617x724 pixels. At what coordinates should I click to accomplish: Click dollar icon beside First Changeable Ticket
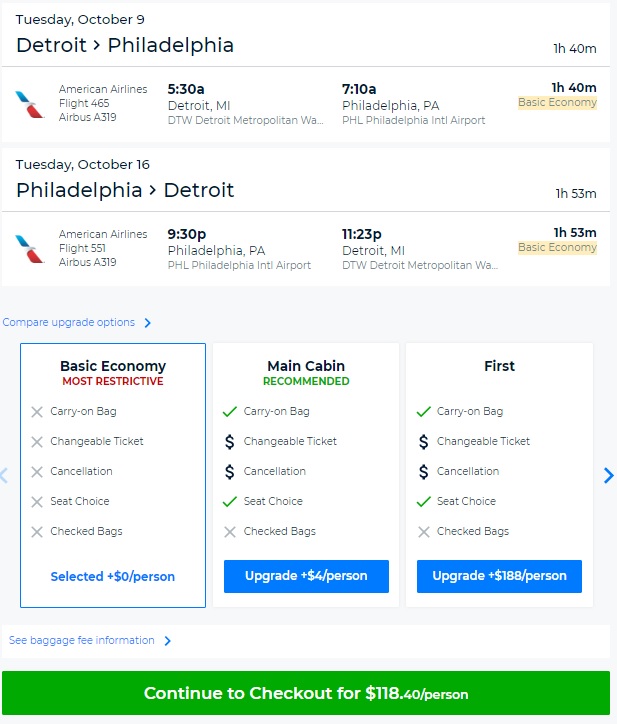pos(424,441)
